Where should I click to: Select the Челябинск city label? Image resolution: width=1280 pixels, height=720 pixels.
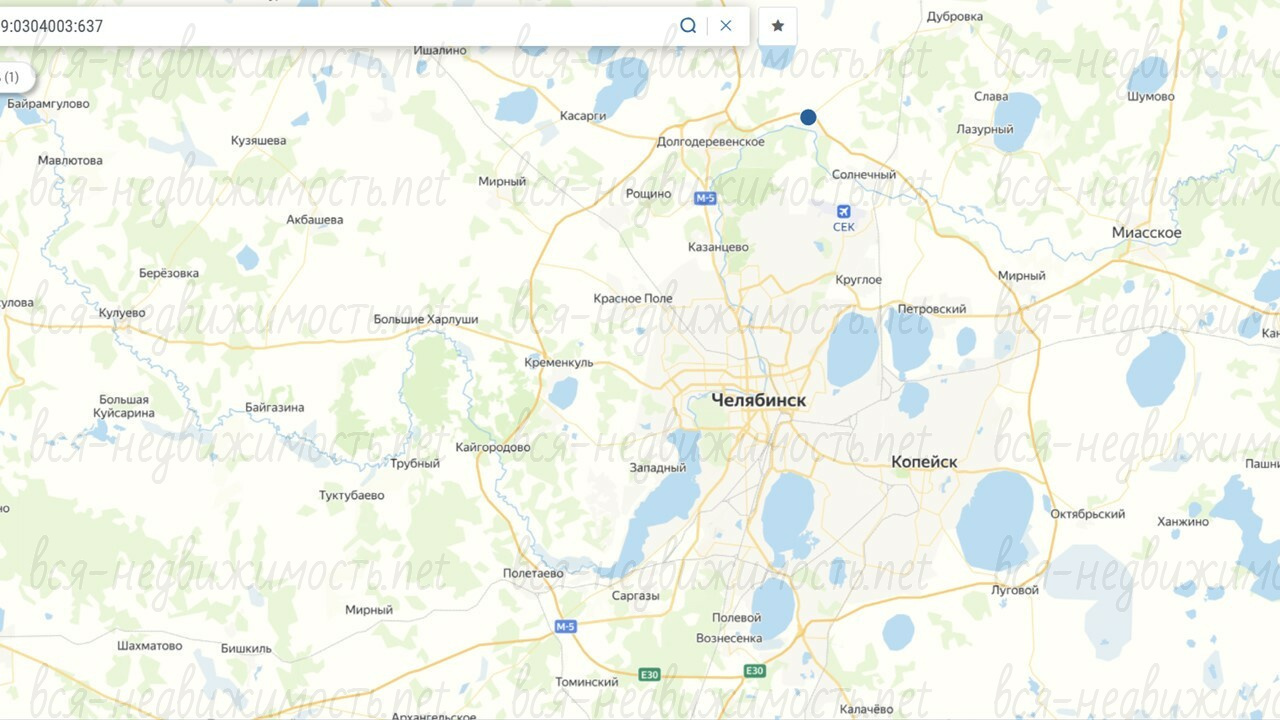point(758,400)
